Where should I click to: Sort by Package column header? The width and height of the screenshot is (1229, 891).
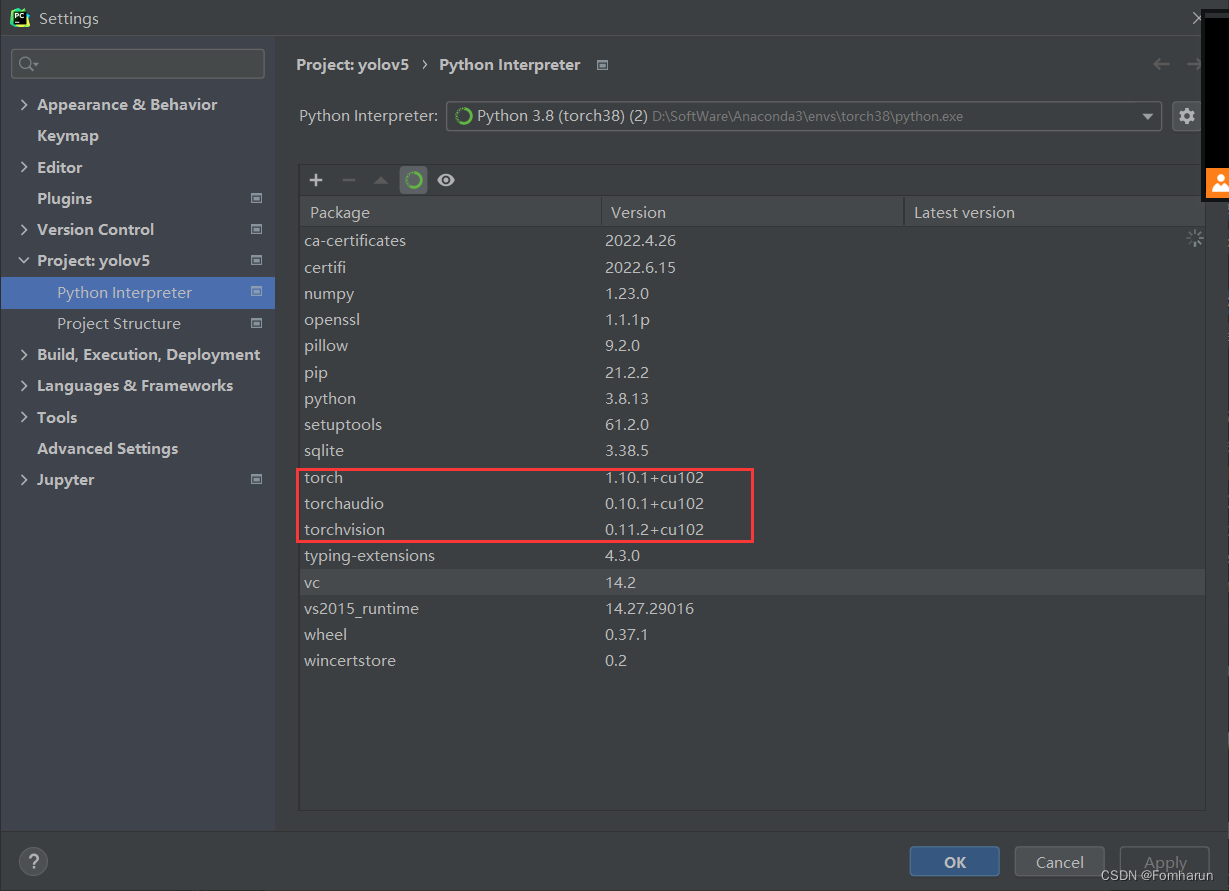click(450, 212)
